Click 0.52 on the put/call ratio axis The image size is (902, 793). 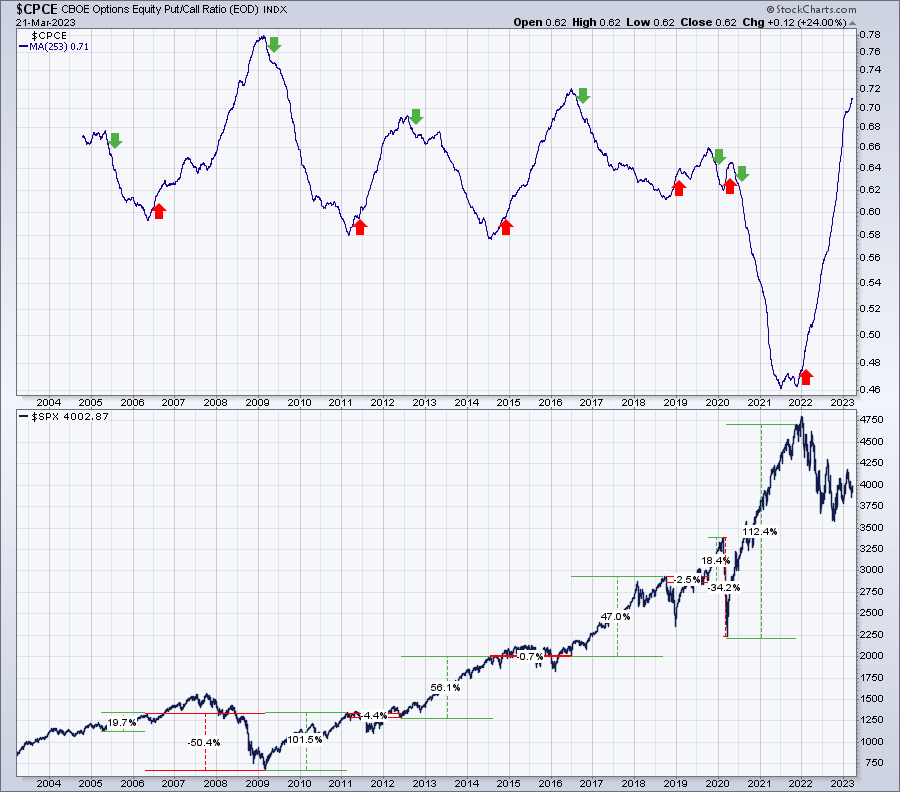pyautogui.click(x=870, y=308)
